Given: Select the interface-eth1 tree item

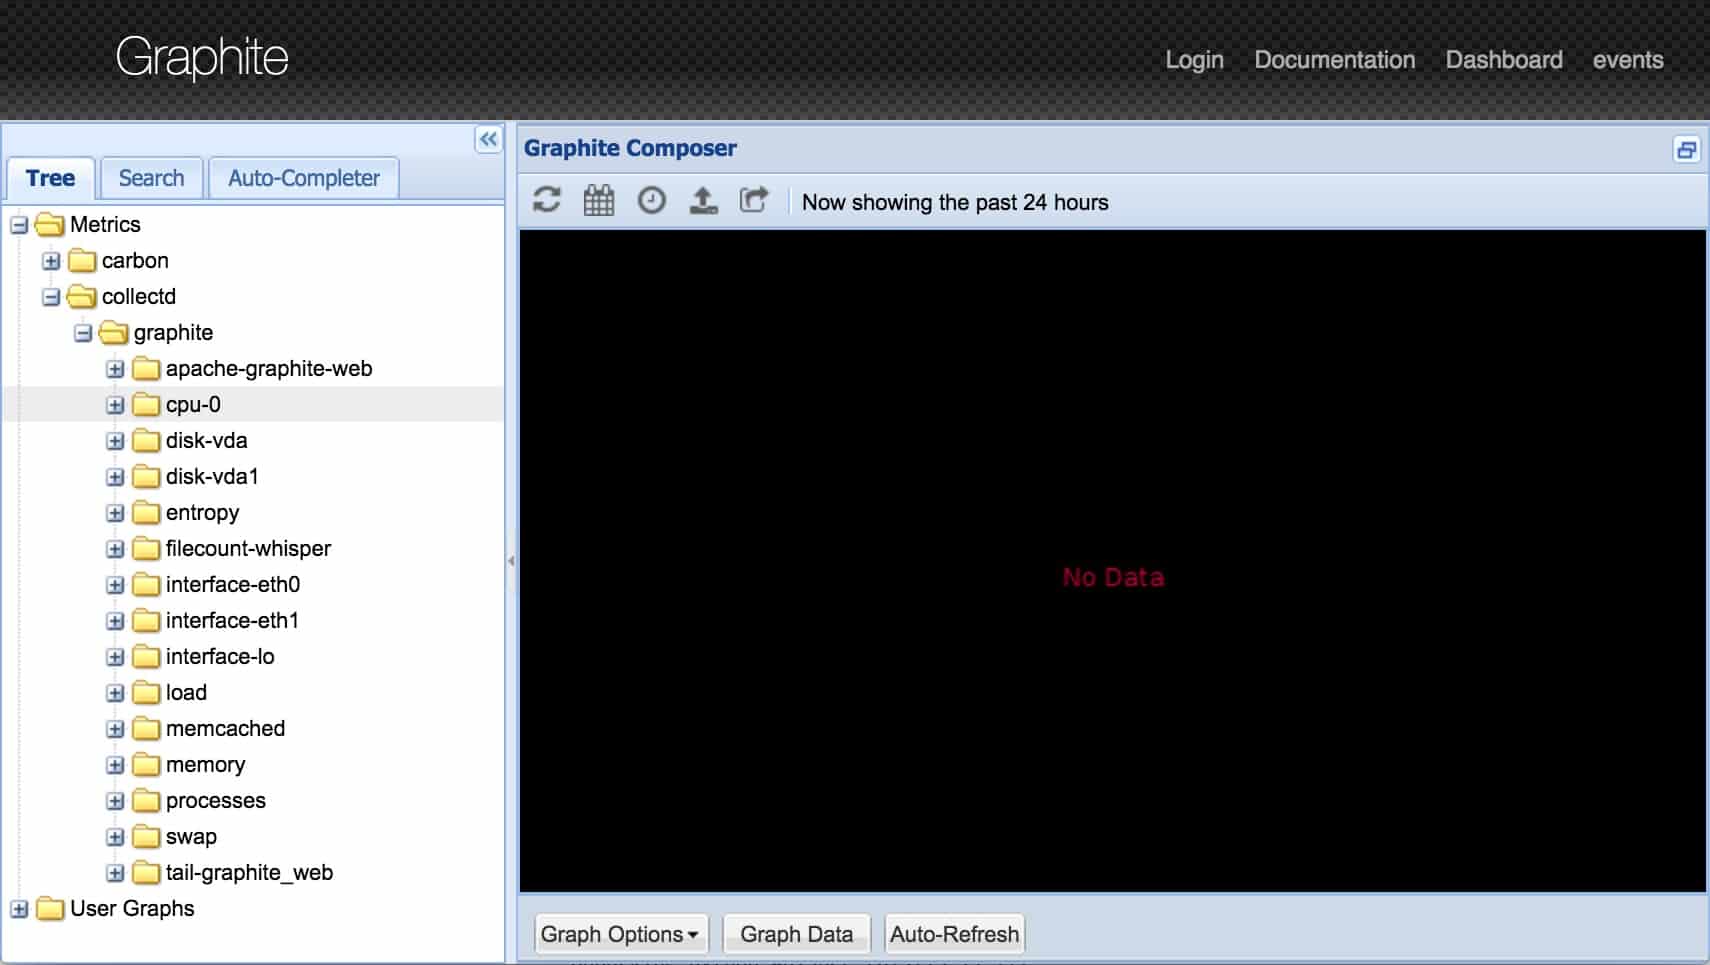Looking at the screenshot, I should [232, 620].
